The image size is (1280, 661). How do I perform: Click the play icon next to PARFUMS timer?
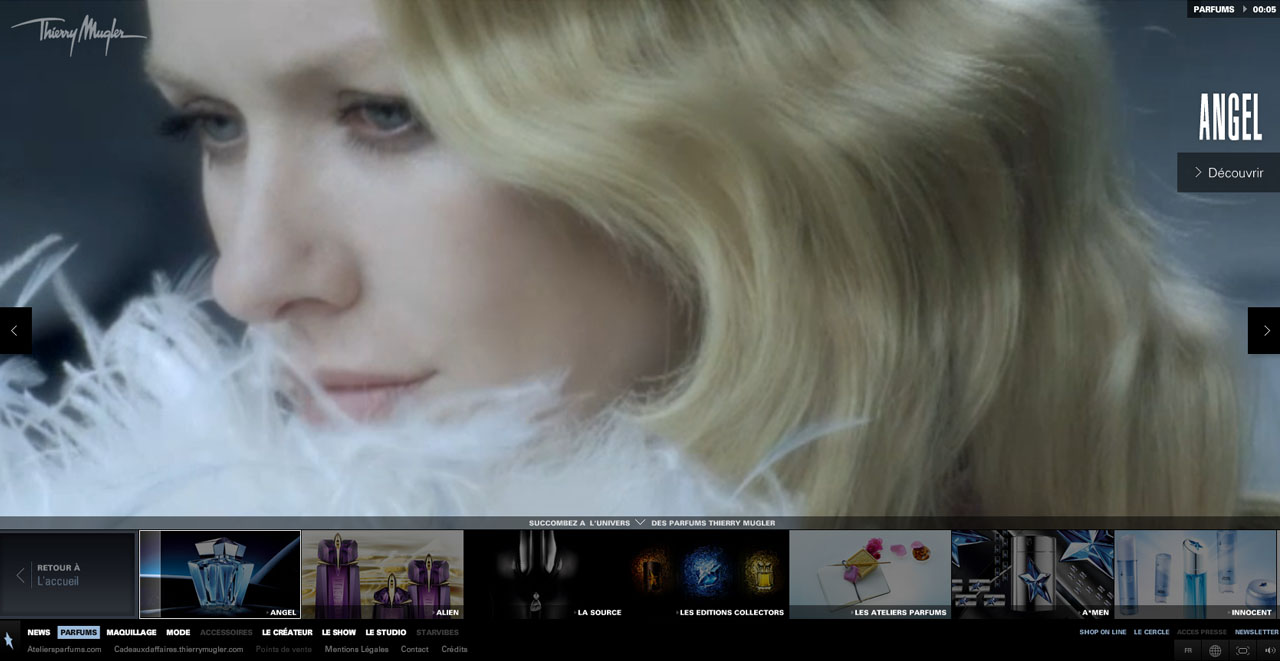[1243, 9]
